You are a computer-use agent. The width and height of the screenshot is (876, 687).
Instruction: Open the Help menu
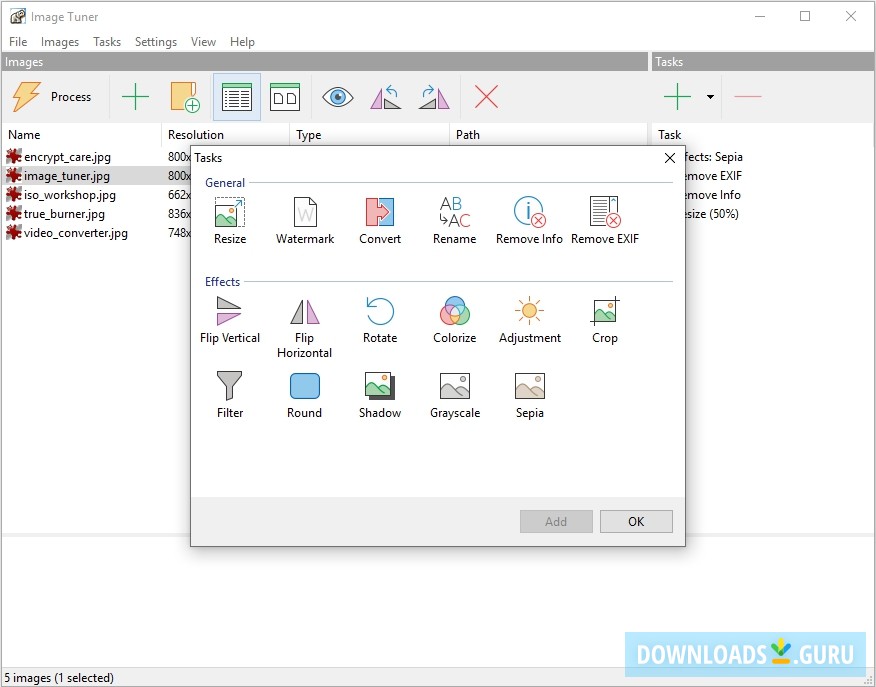pos(242,42)
